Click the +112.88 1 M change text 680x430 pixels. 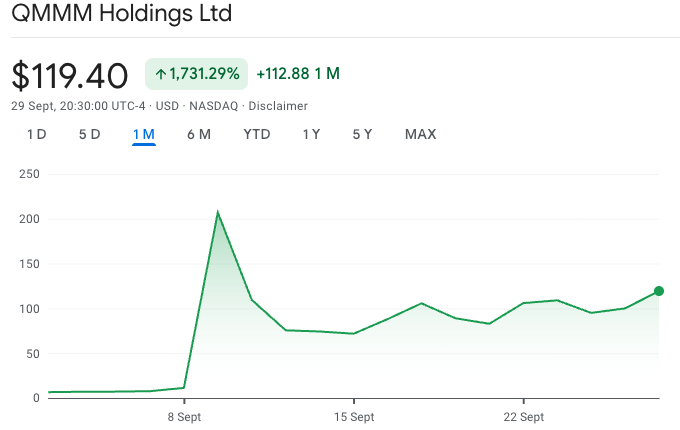[298, 74]
